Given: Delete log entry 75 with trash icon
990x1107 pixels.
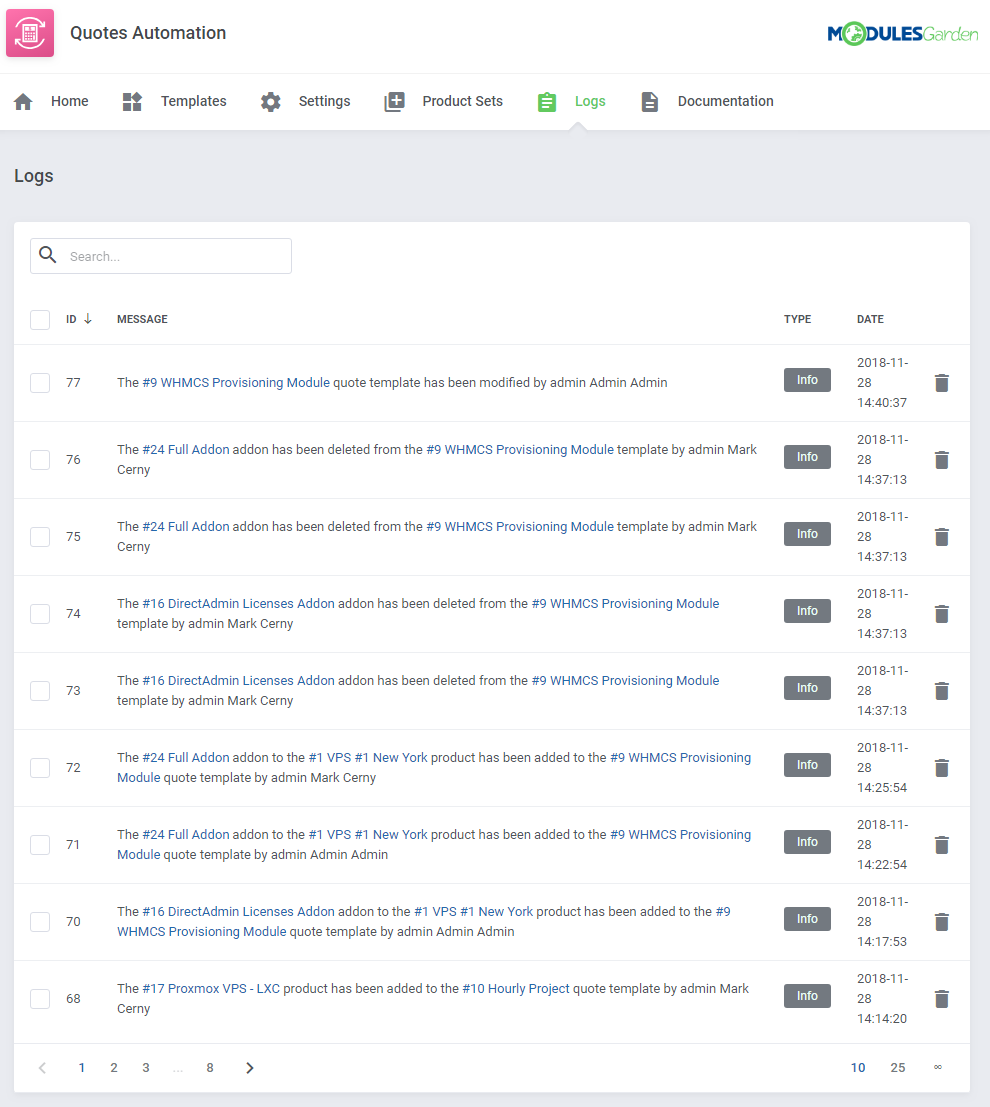Looking at the screenshot, I should click(941, 537).
